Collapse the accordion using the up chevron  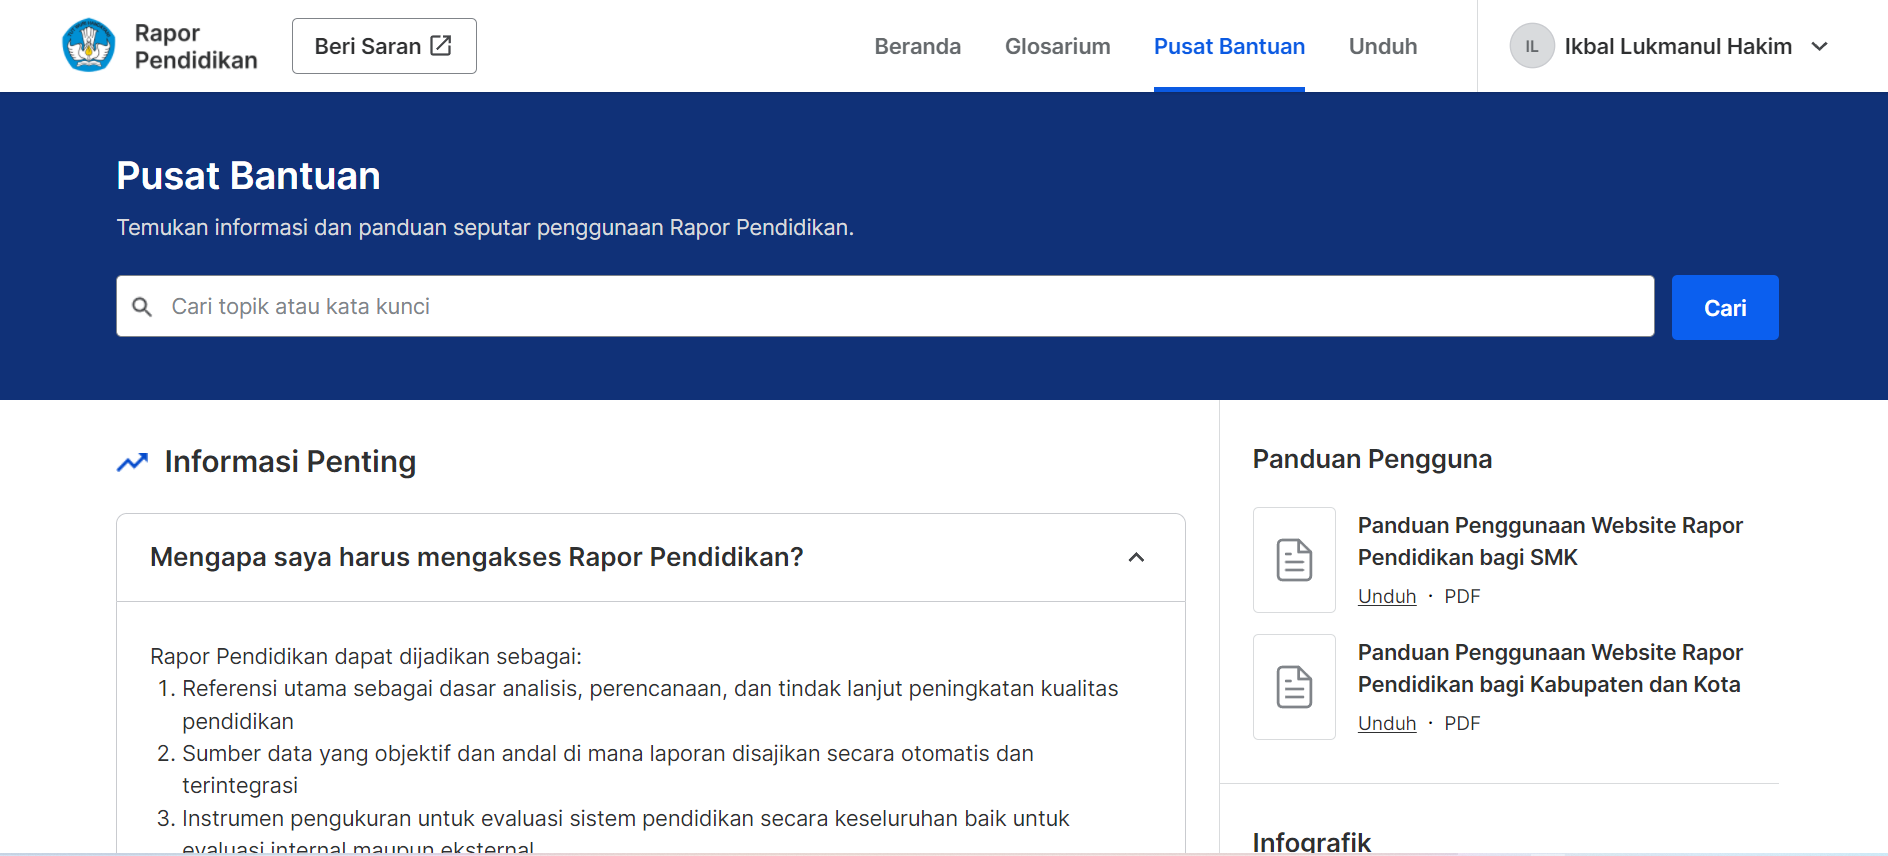(1136, 558)
